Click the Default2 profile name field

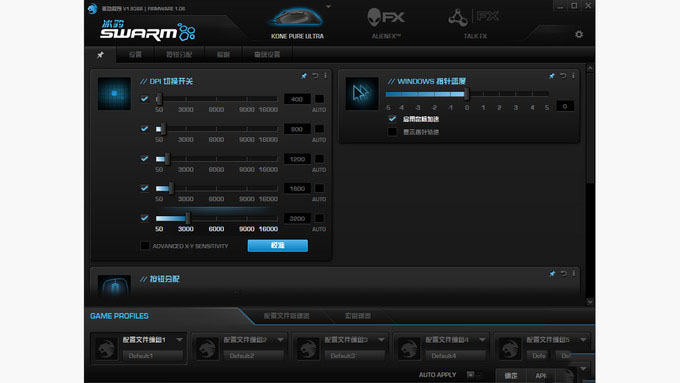click(x=254, y=356)
